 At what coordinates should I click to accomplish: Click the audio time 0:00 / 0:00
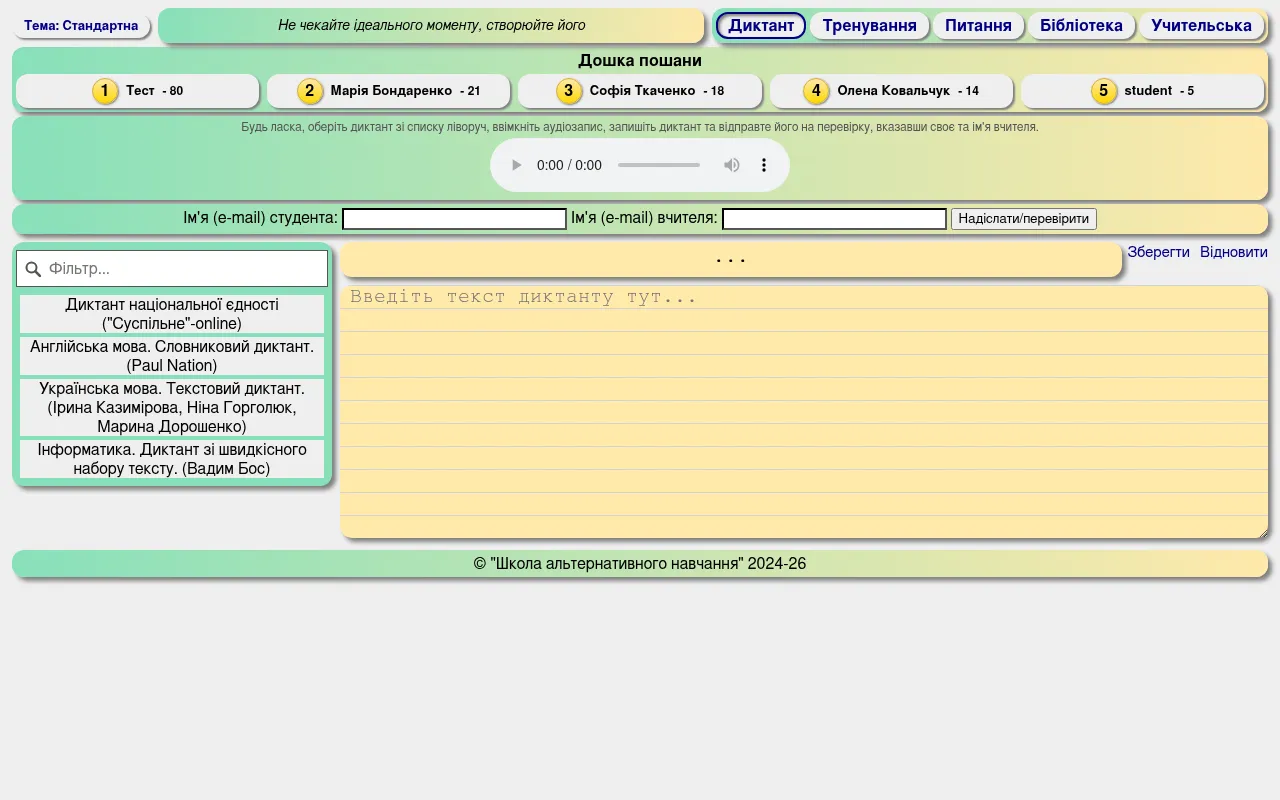point(569,165)
